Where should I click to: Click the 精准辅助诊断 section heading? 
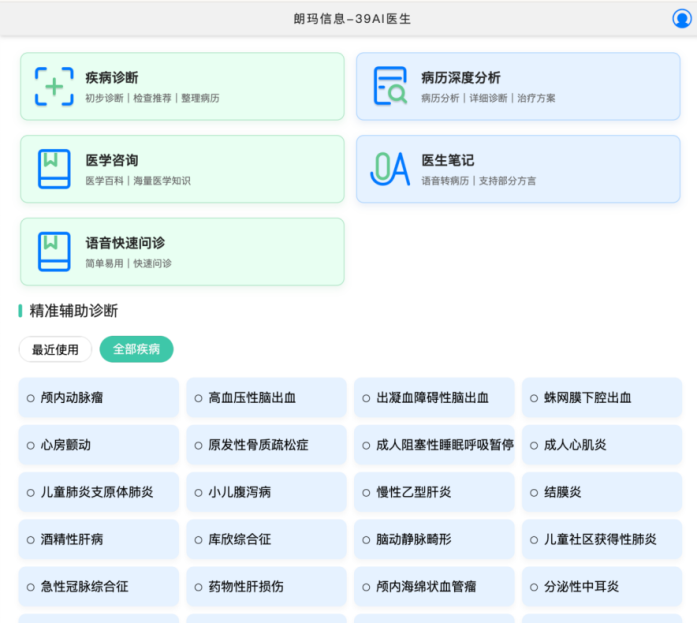pyautogui.click(x=74, y=311)
